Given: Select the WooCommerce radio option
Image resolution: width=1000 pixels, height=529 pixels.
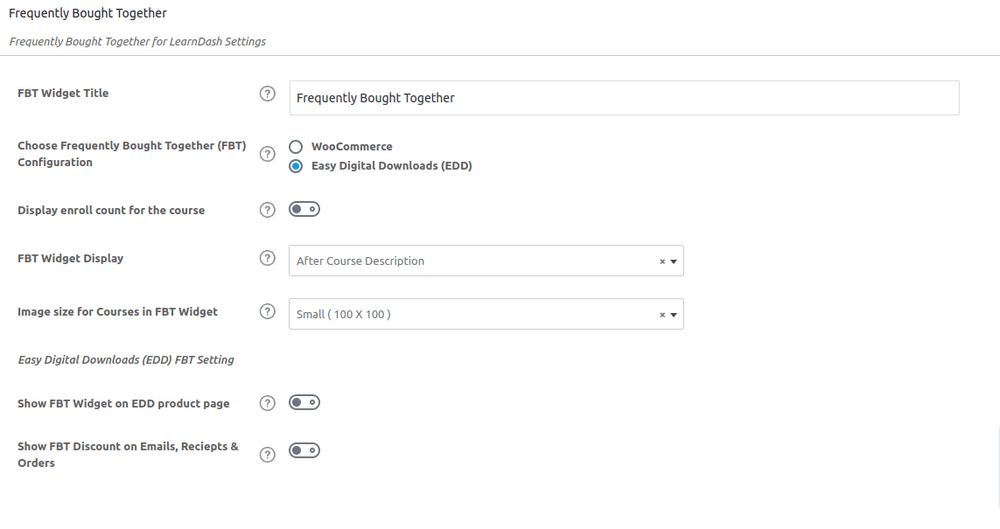Looking at the screenshot, I should tap(295, 147).
